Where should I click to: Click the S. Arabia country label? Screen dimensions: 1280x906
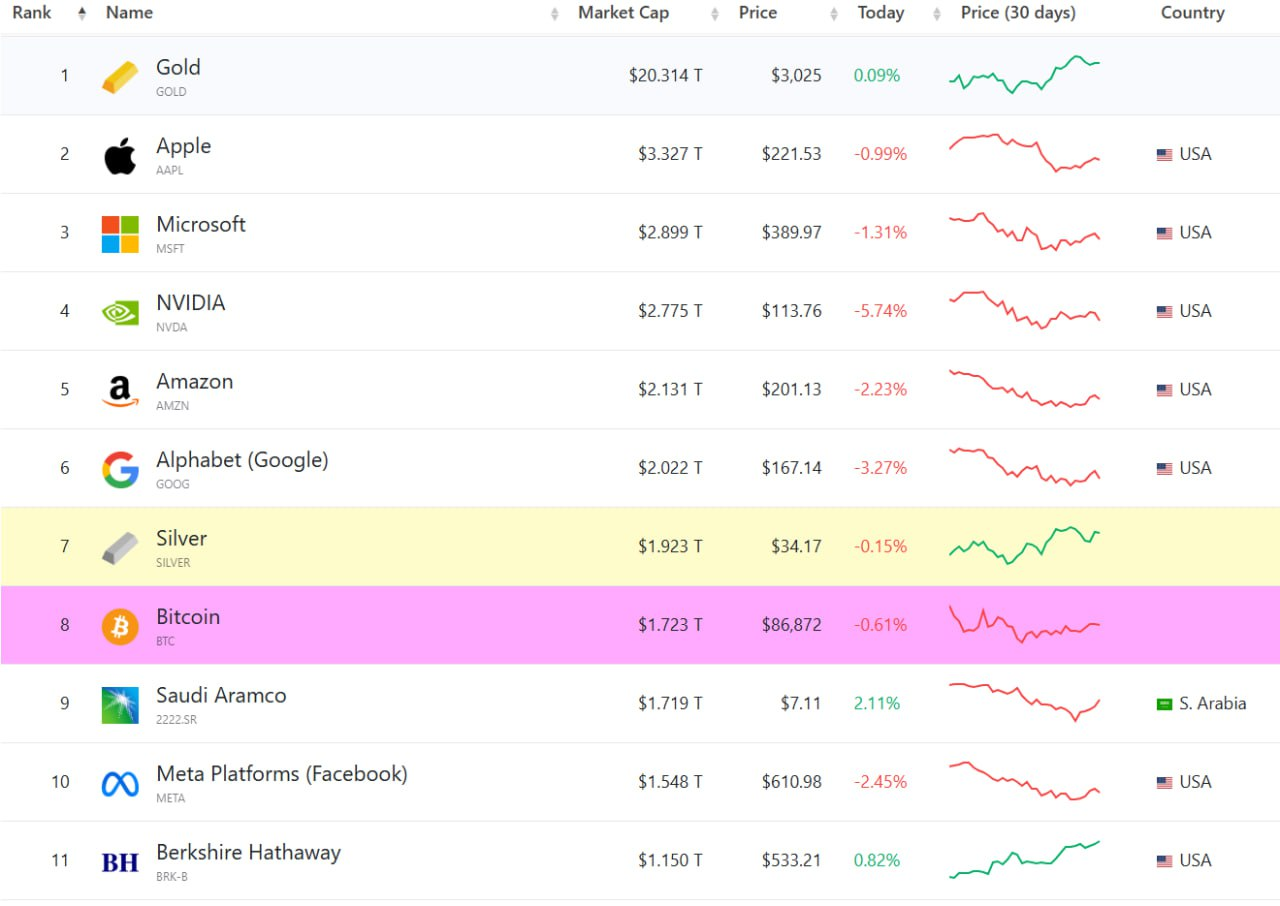click(1213, 704)
